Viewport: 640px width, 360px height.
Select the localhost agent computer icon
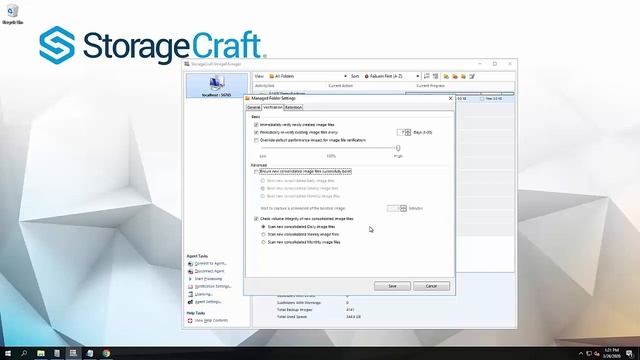point(217,86)
